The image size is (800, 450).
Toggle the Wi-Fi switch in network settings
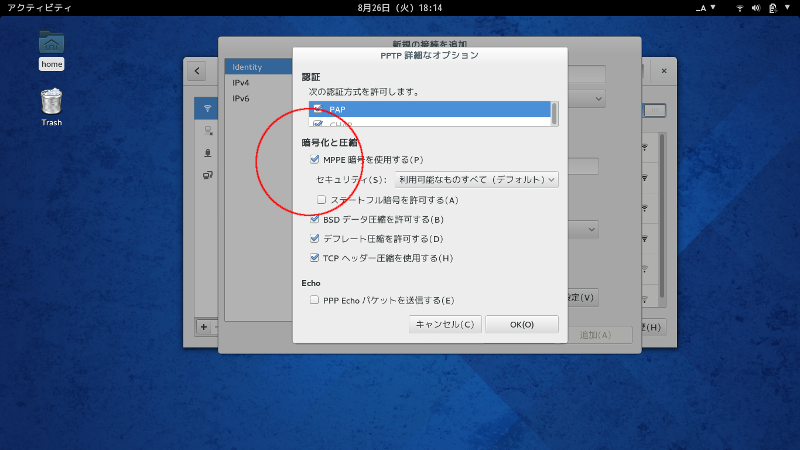tap(654, 110)
